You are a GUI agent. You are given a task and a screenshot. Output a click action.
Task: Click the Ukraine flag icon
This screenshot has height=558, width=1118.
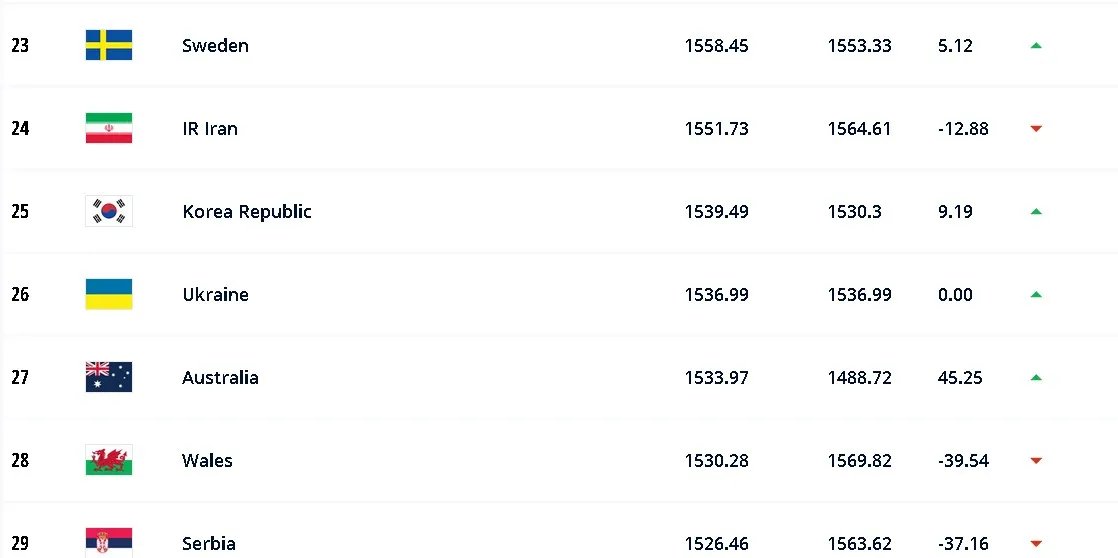pos(108,294)
